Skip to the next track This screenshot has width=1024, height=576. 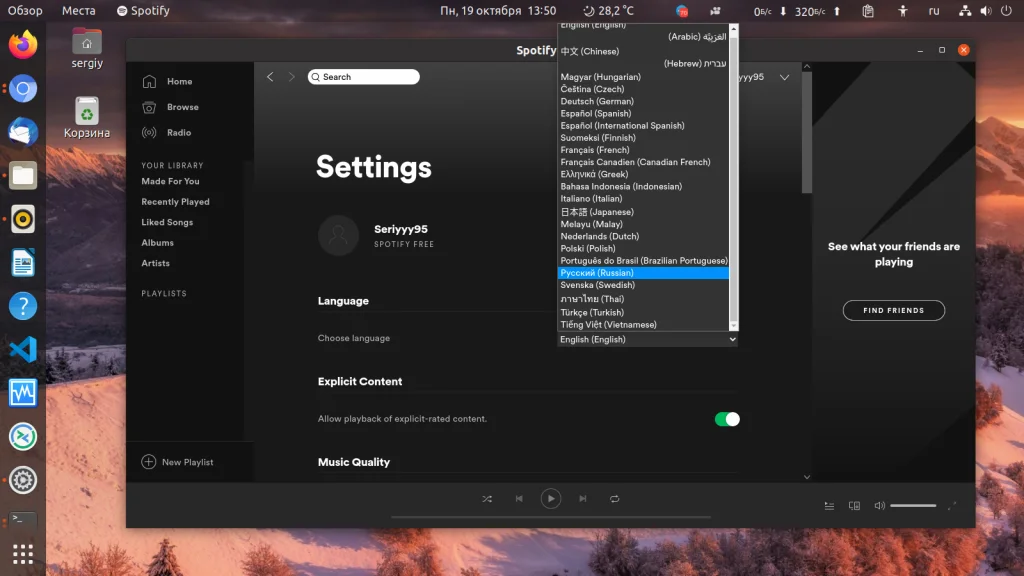[x=583, y=499]
